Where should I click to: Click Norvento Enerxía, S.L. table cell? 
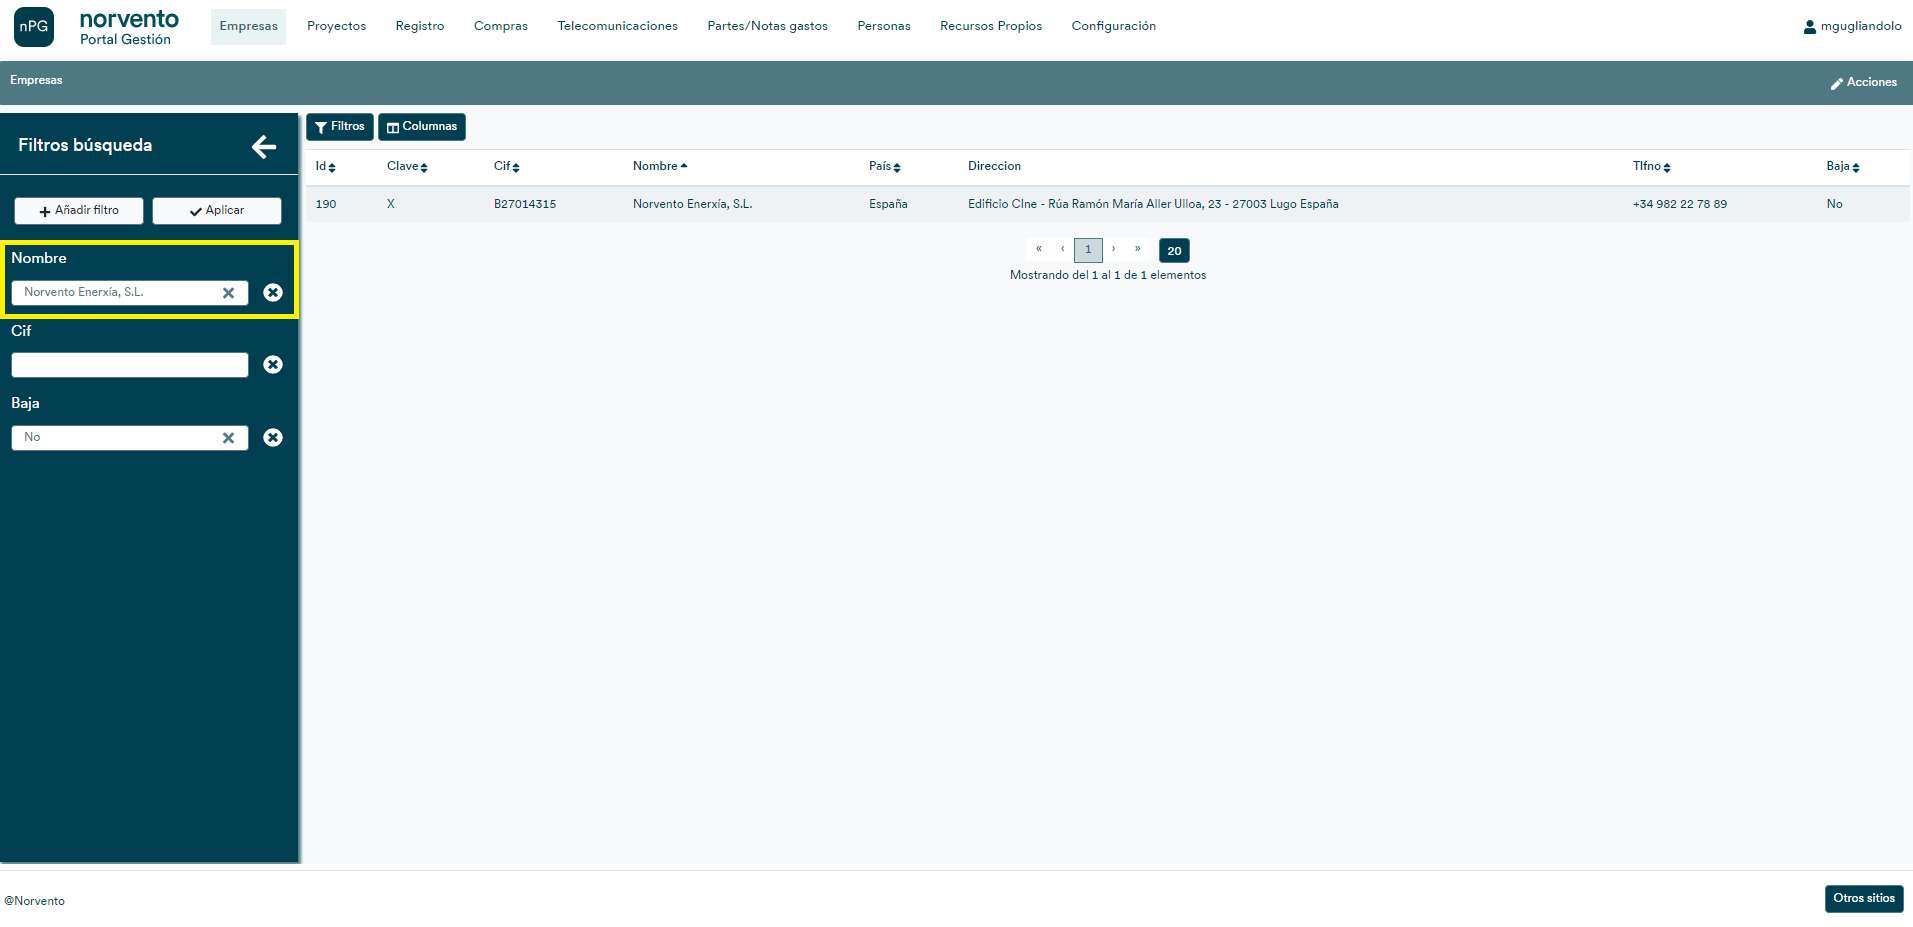tap(692, 204)
